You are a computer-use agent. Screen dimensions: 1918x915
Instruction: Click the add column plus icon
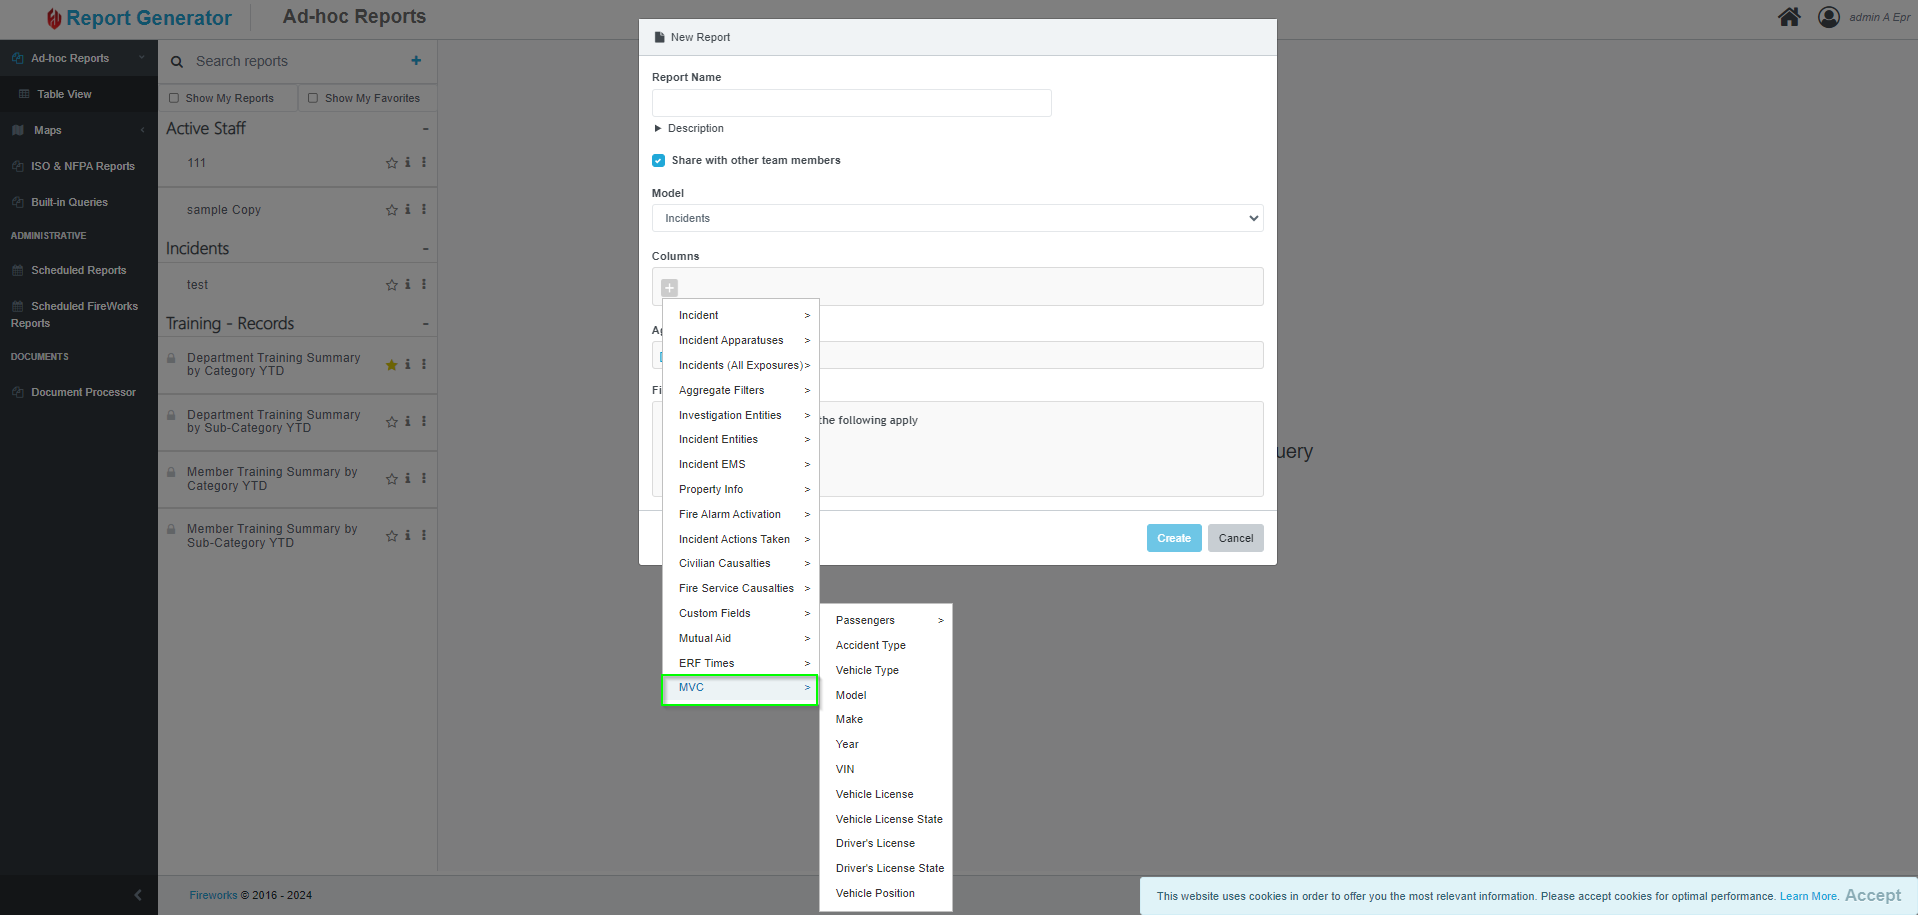click(x=670, y=288)
